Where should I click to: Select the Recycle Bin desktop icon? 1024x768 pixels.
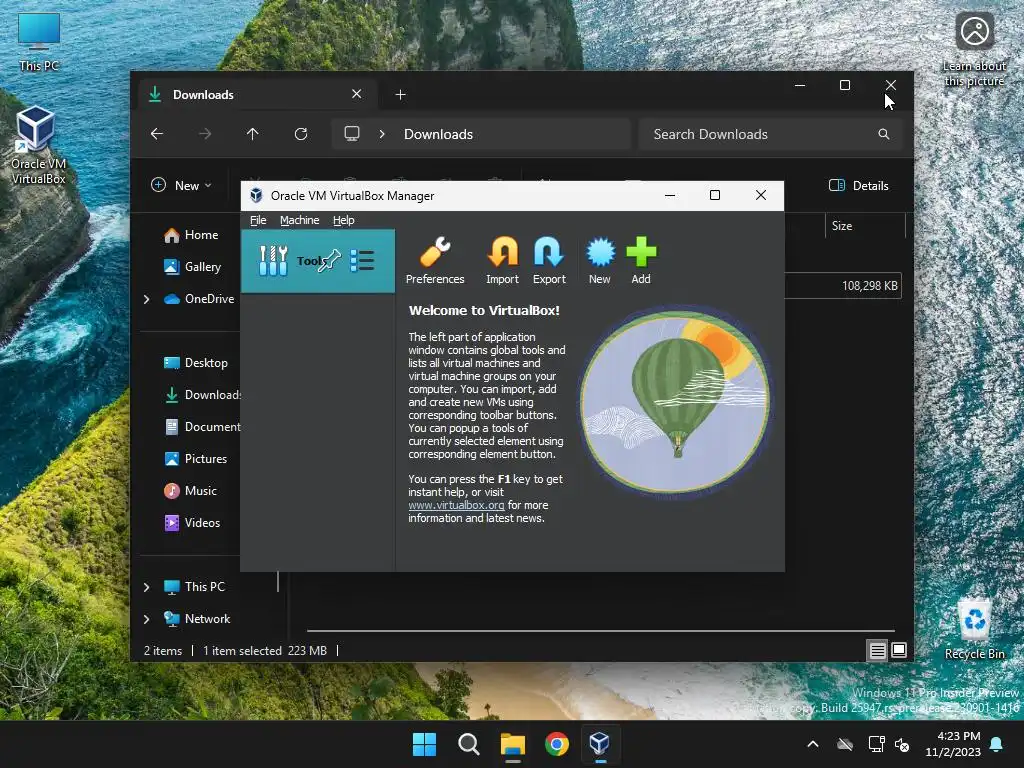(x=974, y=630)
